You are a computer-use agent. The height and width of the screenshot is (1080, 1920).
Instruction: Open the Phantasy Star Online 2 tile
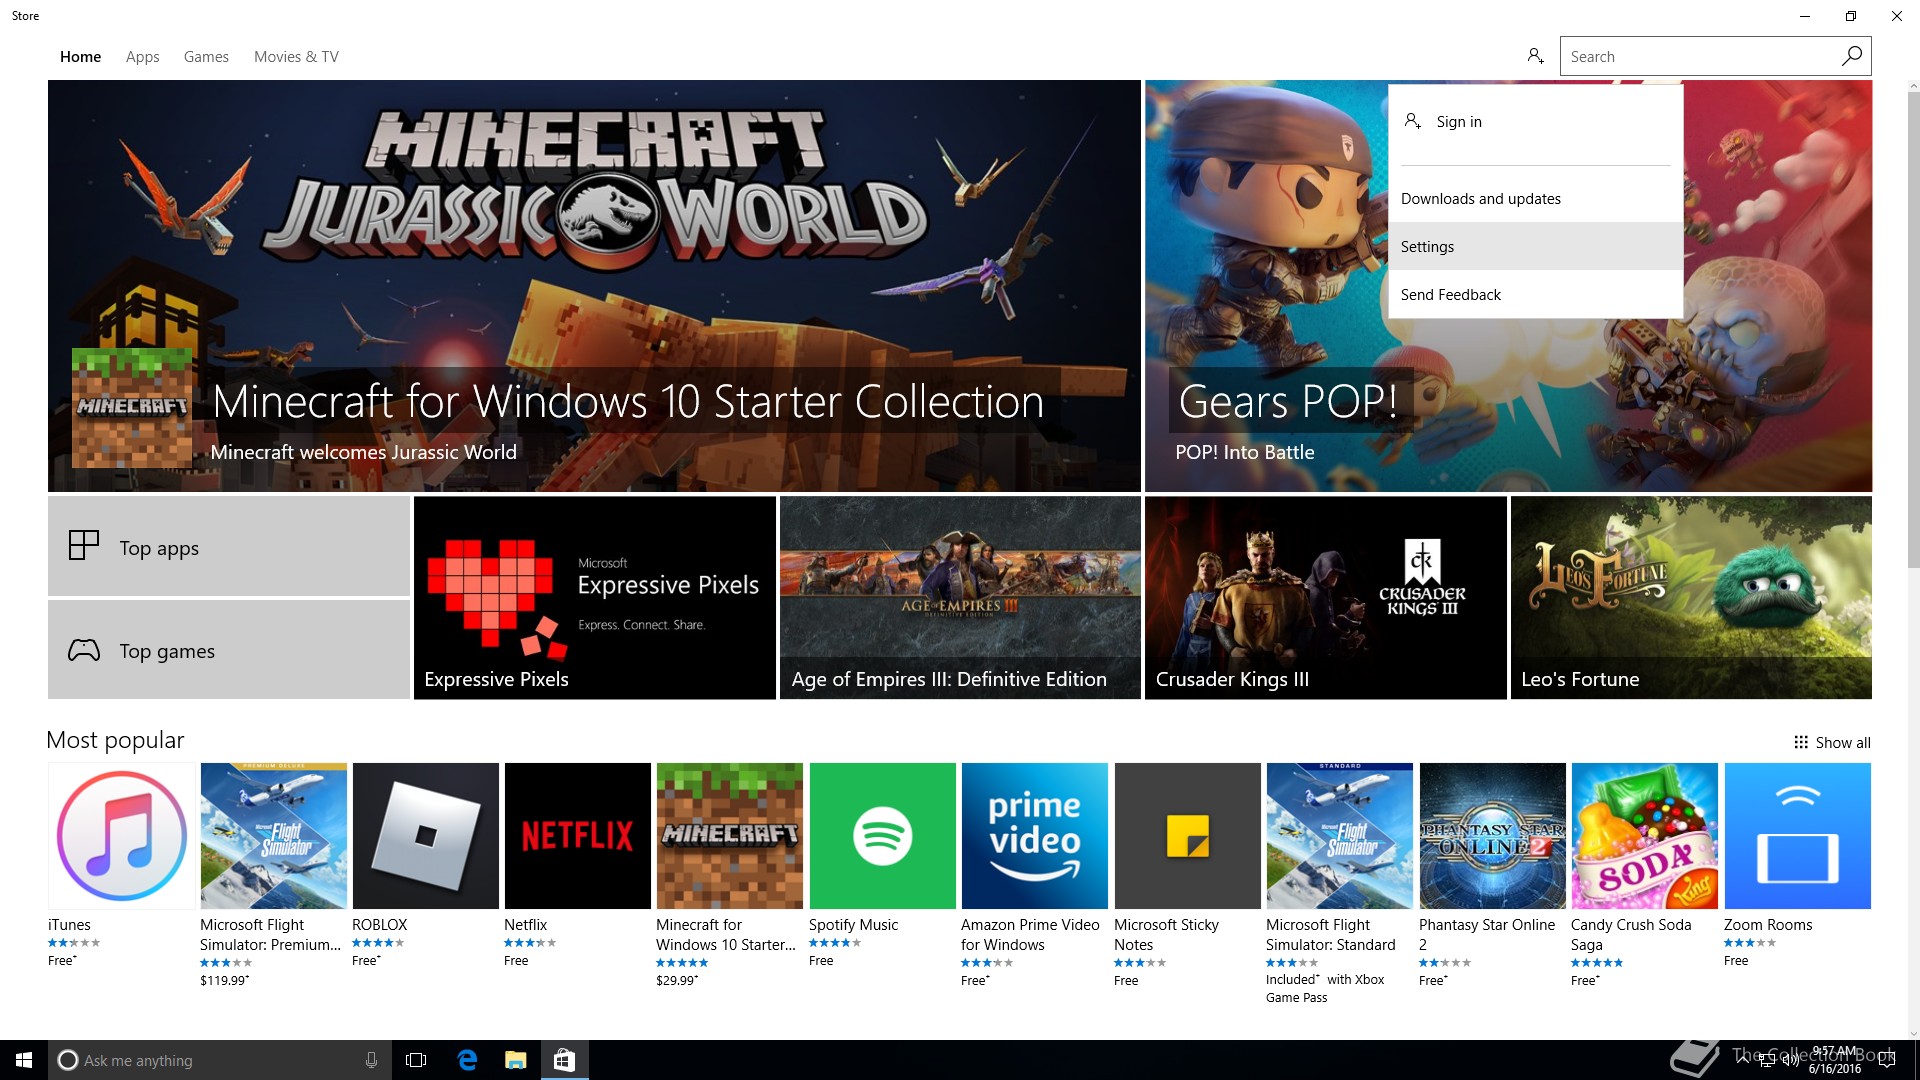pyautogui.click(x=1493, y=836)
